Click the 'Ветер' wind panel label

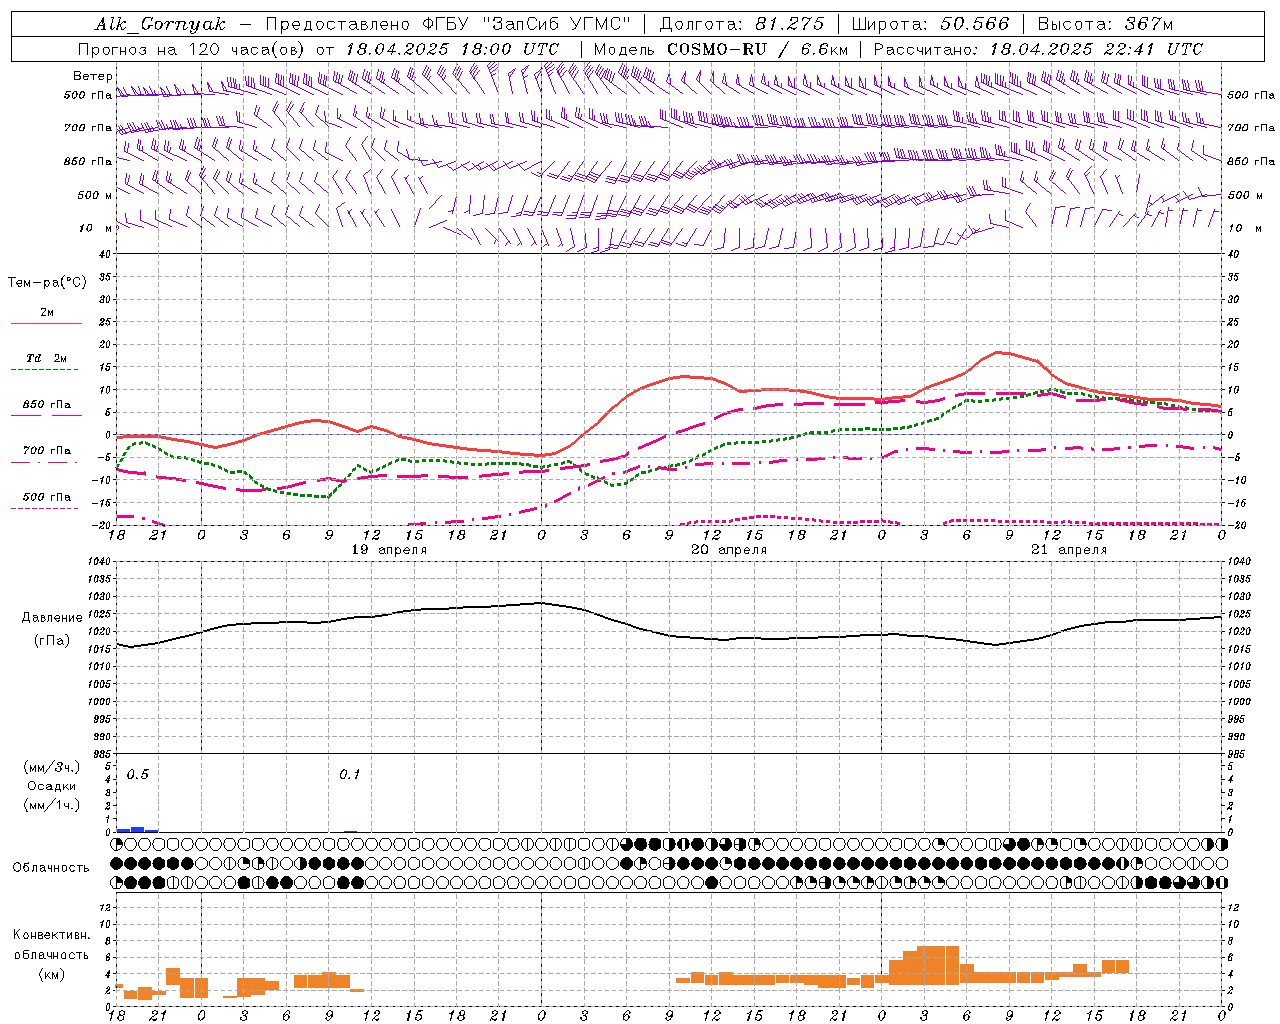(x=93, y=76)
